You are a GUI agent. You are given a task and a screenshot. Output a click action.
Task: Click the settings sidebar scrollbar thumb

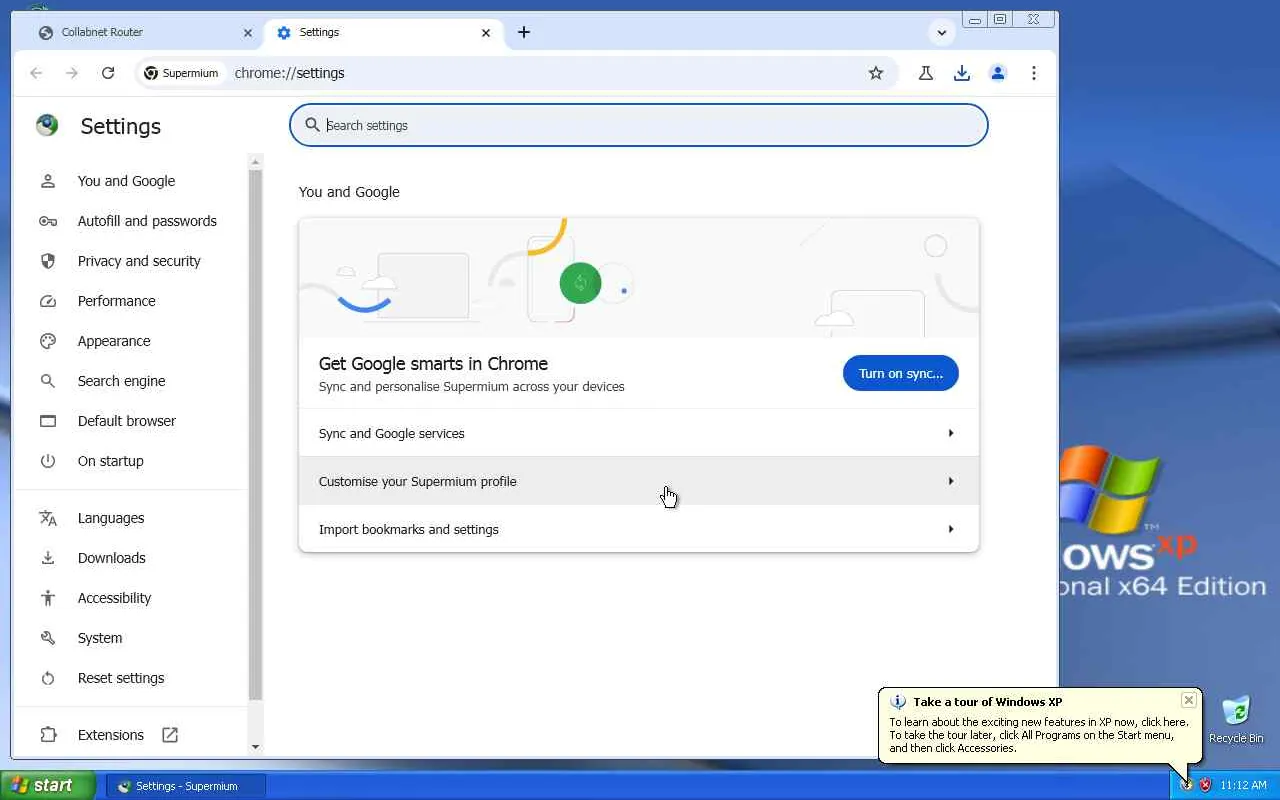[x=255, y=434]
